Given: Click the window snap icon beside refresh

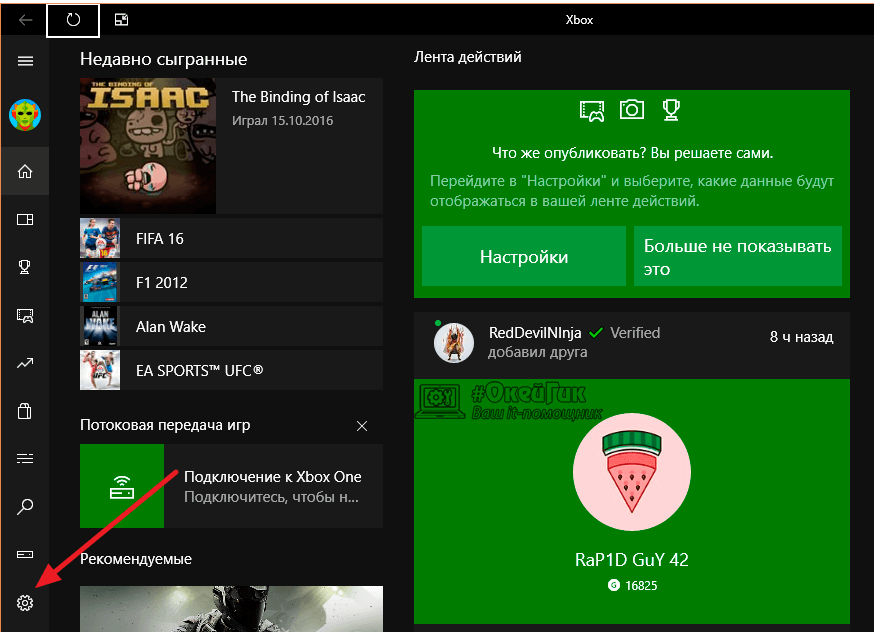Looking at the screenshot, I should (x=121, y=20).
